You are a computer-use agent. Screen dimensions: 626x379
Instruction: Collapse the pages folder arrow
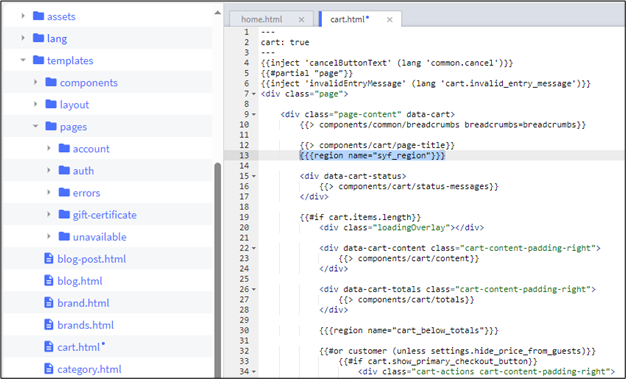36,126
